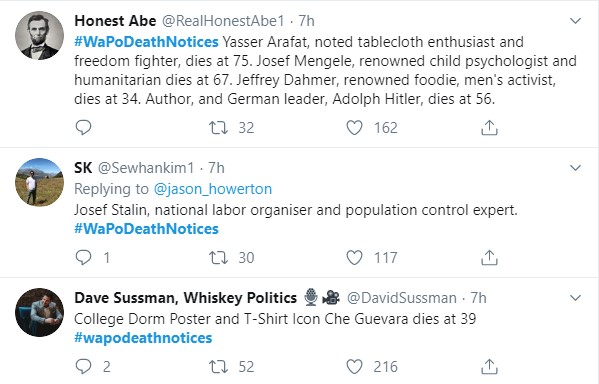The image size is (599, 384).
Task: Like Honest Abe's tweet with 162 likes
Action: tap(354, 128)
